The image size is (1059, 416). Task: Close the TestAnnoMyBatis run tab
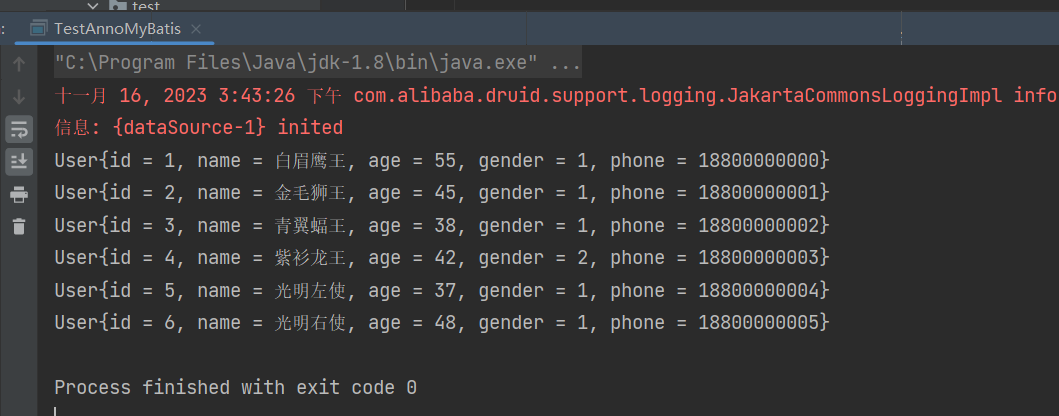(x=195, y=29)
